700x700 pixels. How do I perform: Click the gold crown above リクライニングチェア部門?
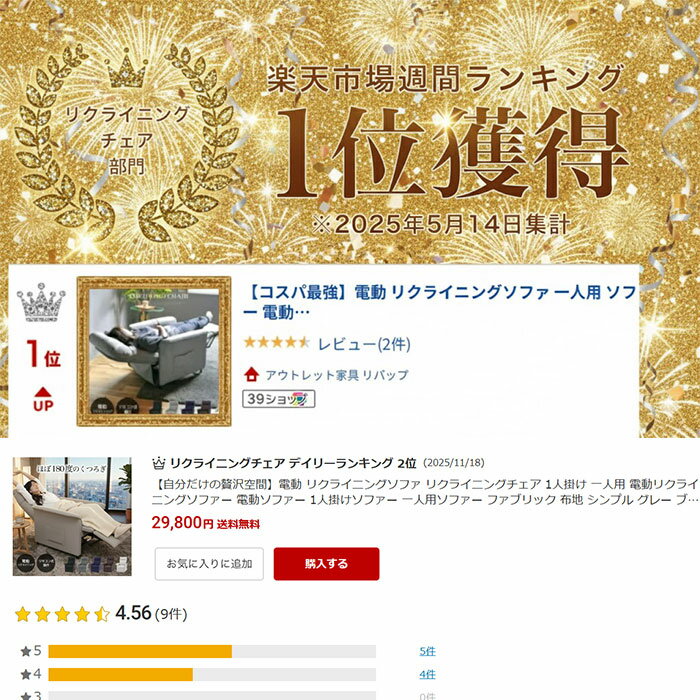(x=126, y=69)
